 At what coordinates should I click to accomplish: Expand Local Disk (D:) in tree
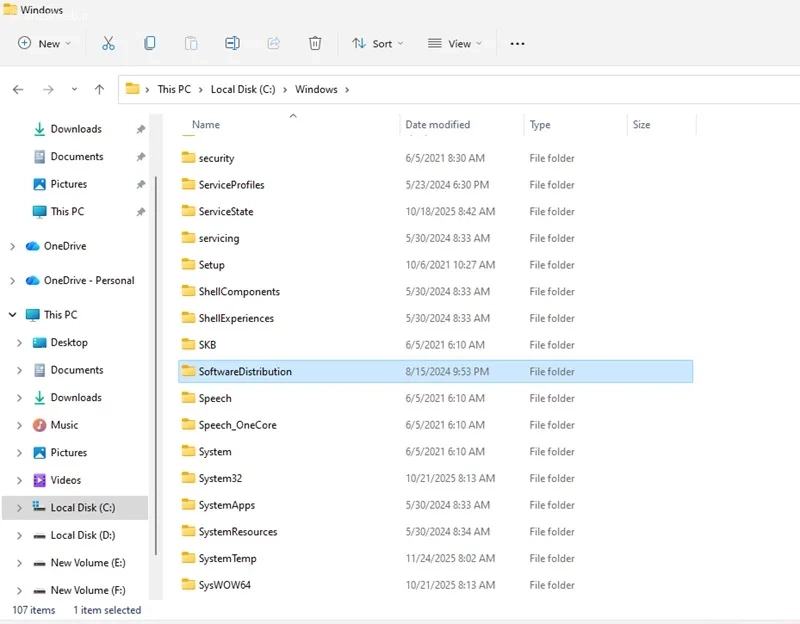point(19,536)
